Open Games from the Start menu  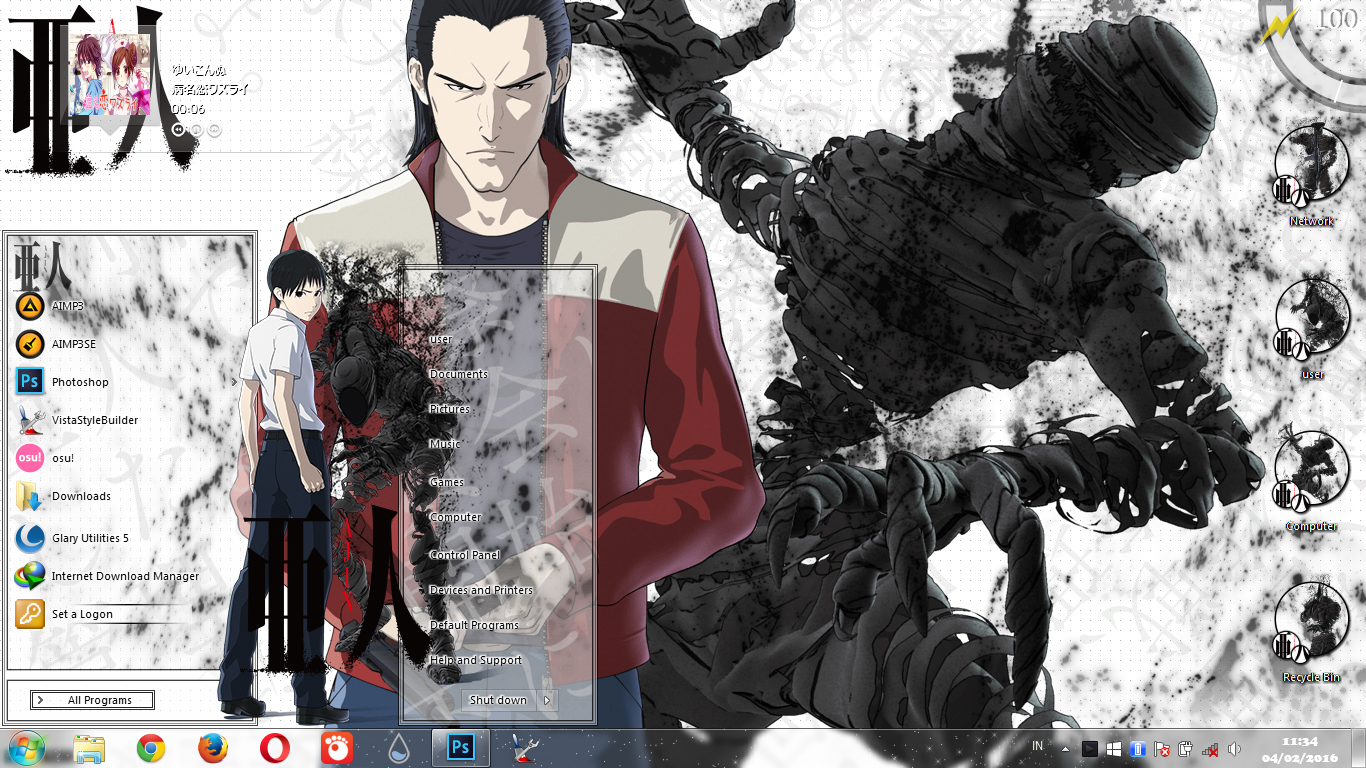[446, 482]
